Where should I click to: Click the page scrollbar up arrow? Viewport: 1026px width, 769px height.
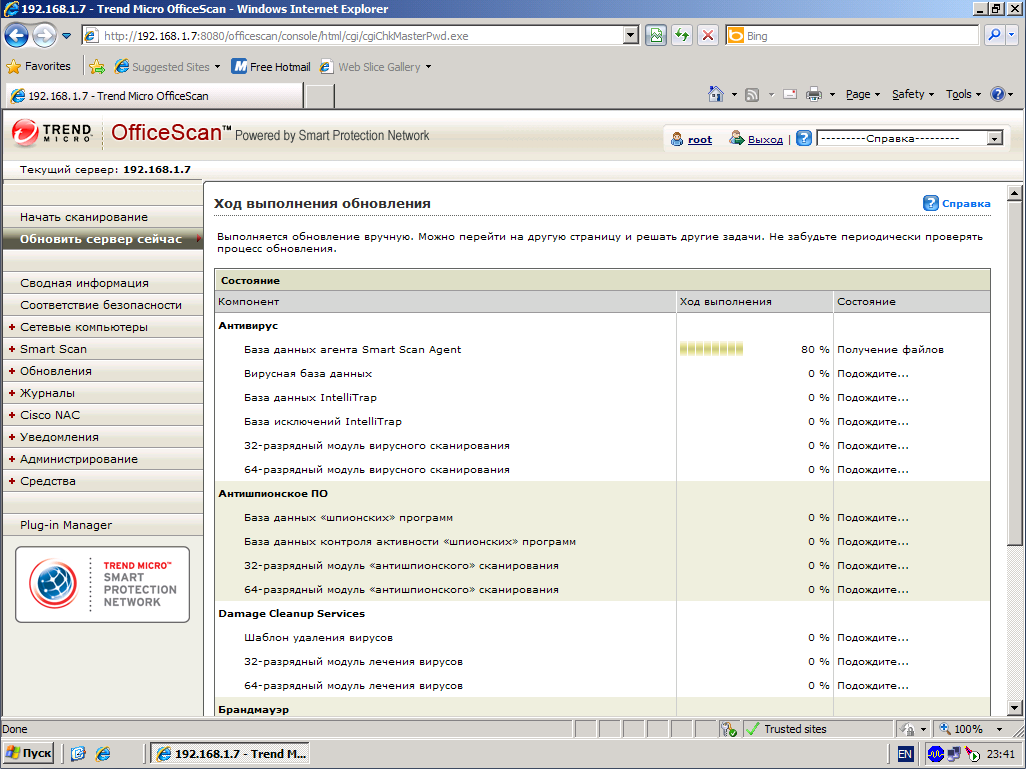(x=1014, y=192)
